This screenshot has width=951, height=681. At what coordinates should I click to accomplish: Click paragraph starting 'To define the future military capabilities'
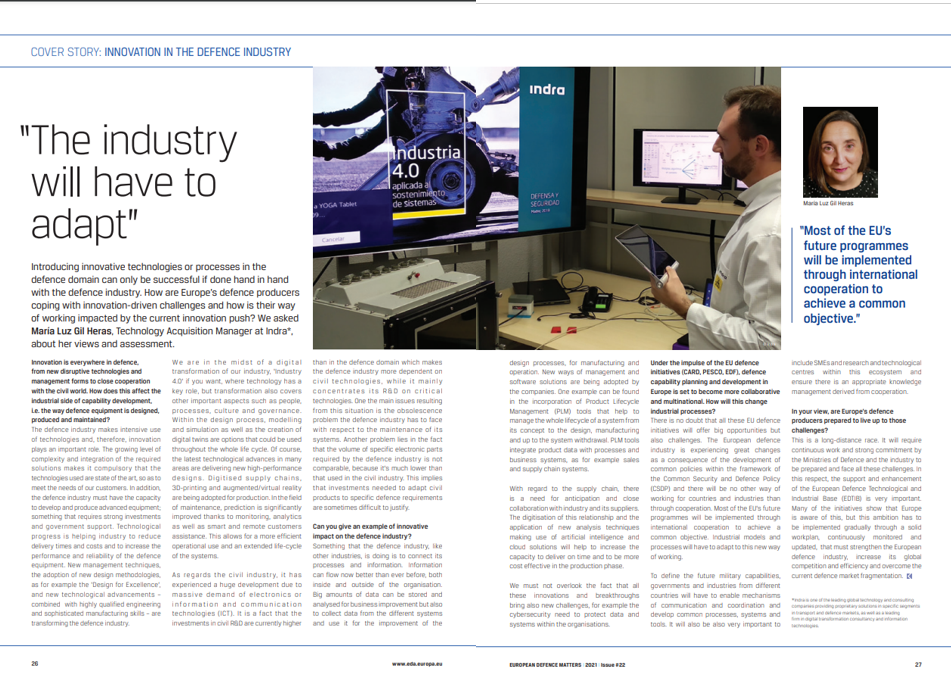[715, 600]
